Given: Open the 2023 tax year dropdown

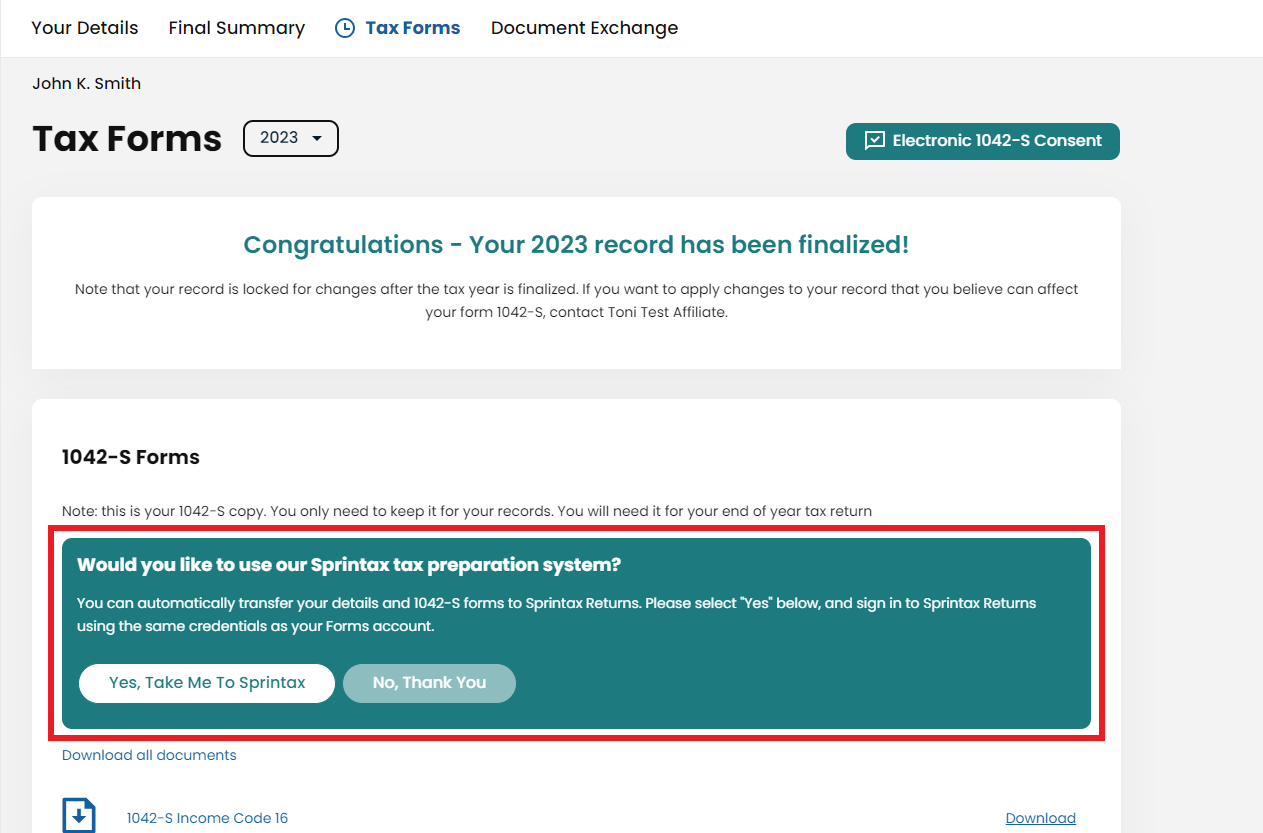Looking at the screenshot, I should [x=291, y=138].
